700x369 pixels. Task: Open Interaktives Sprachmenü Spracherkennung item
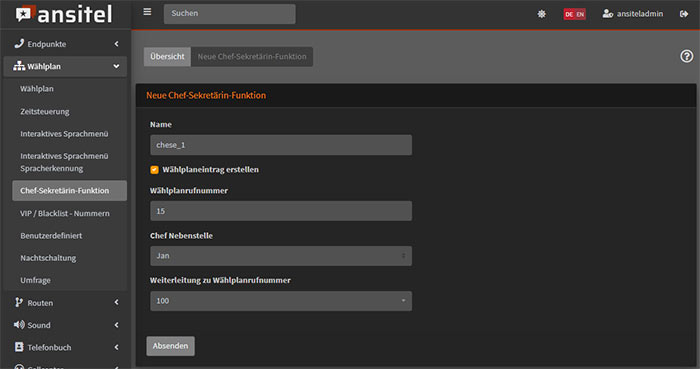coord(64,162)
